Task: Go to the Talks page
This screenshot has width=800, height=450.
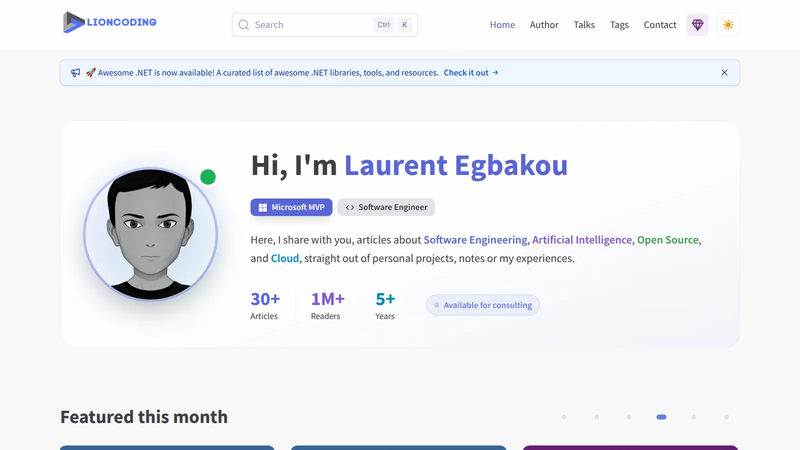Action: pyautogui.click(x=584, y=24)
